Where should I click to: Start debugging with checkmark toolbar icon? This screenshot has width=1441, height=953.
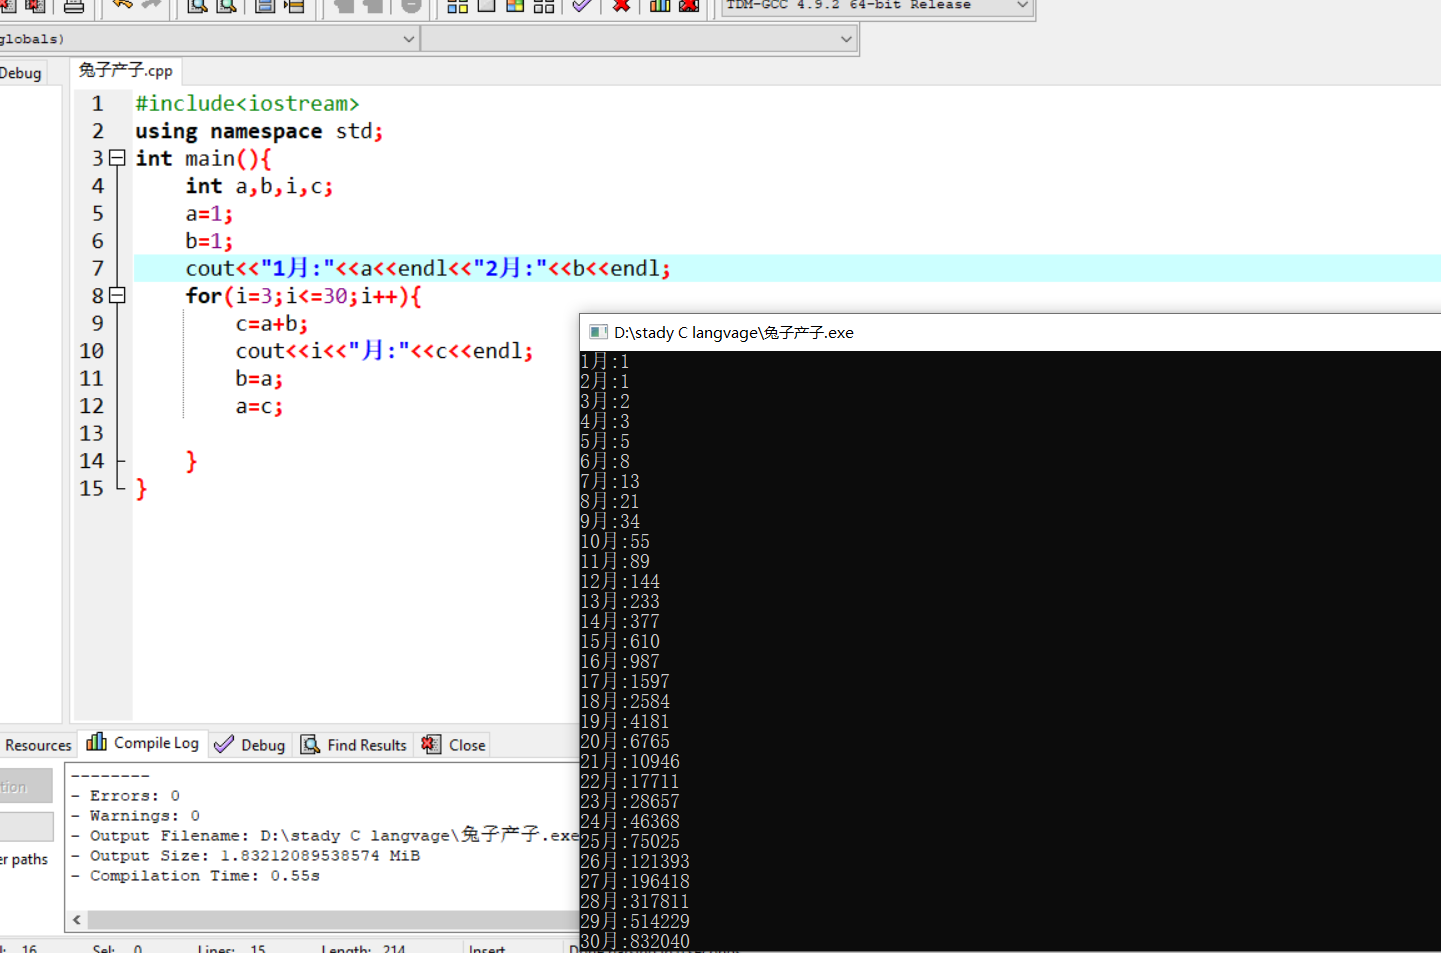tap(582, 6)
